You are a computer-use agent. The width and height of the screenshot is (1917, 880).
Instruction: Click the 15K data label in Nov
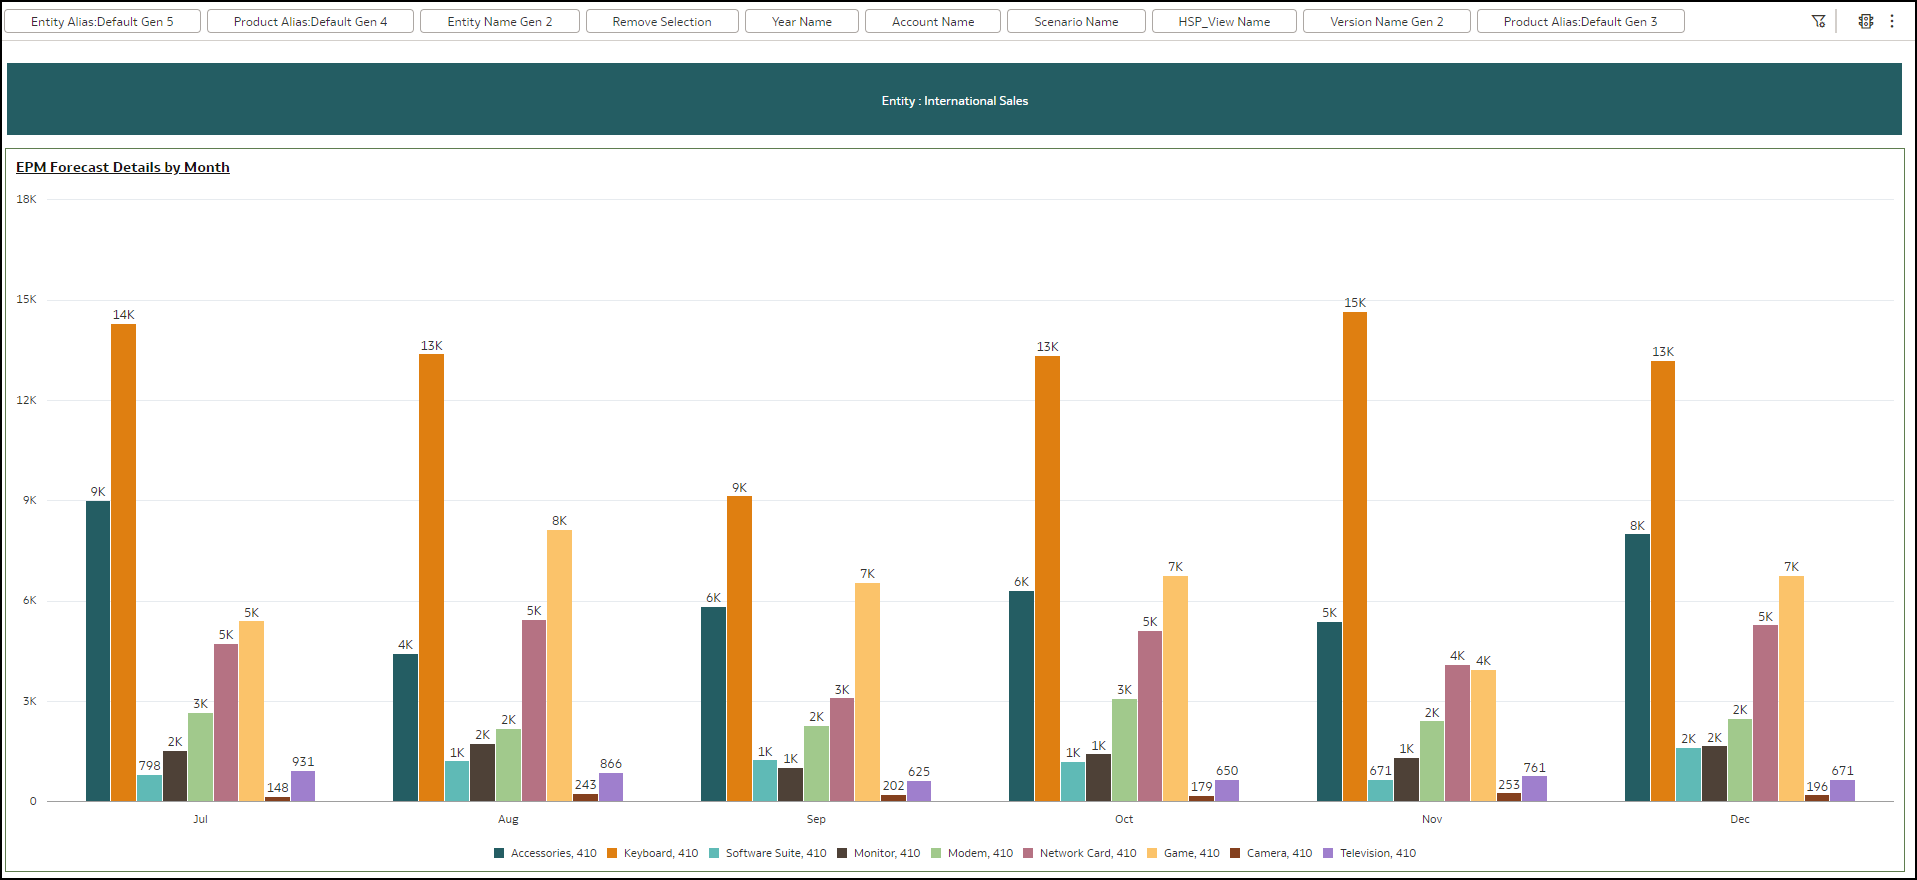point(1355,303)
